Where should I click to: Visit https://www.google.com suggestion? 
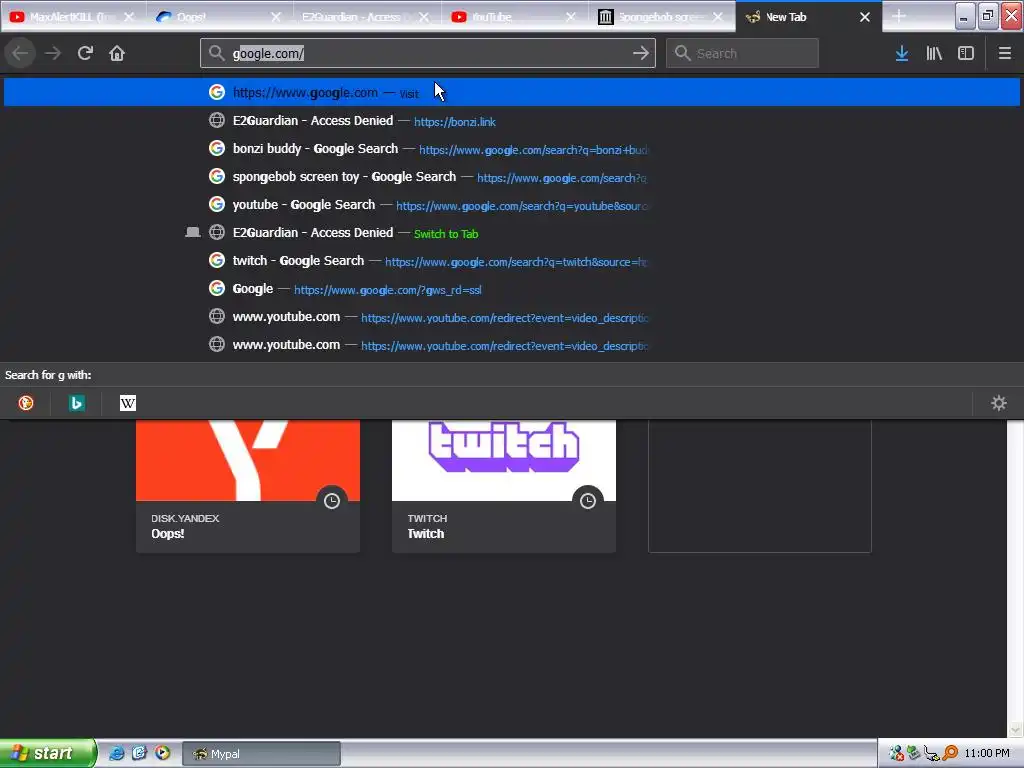pyautogui.click(x=512, y=93)
